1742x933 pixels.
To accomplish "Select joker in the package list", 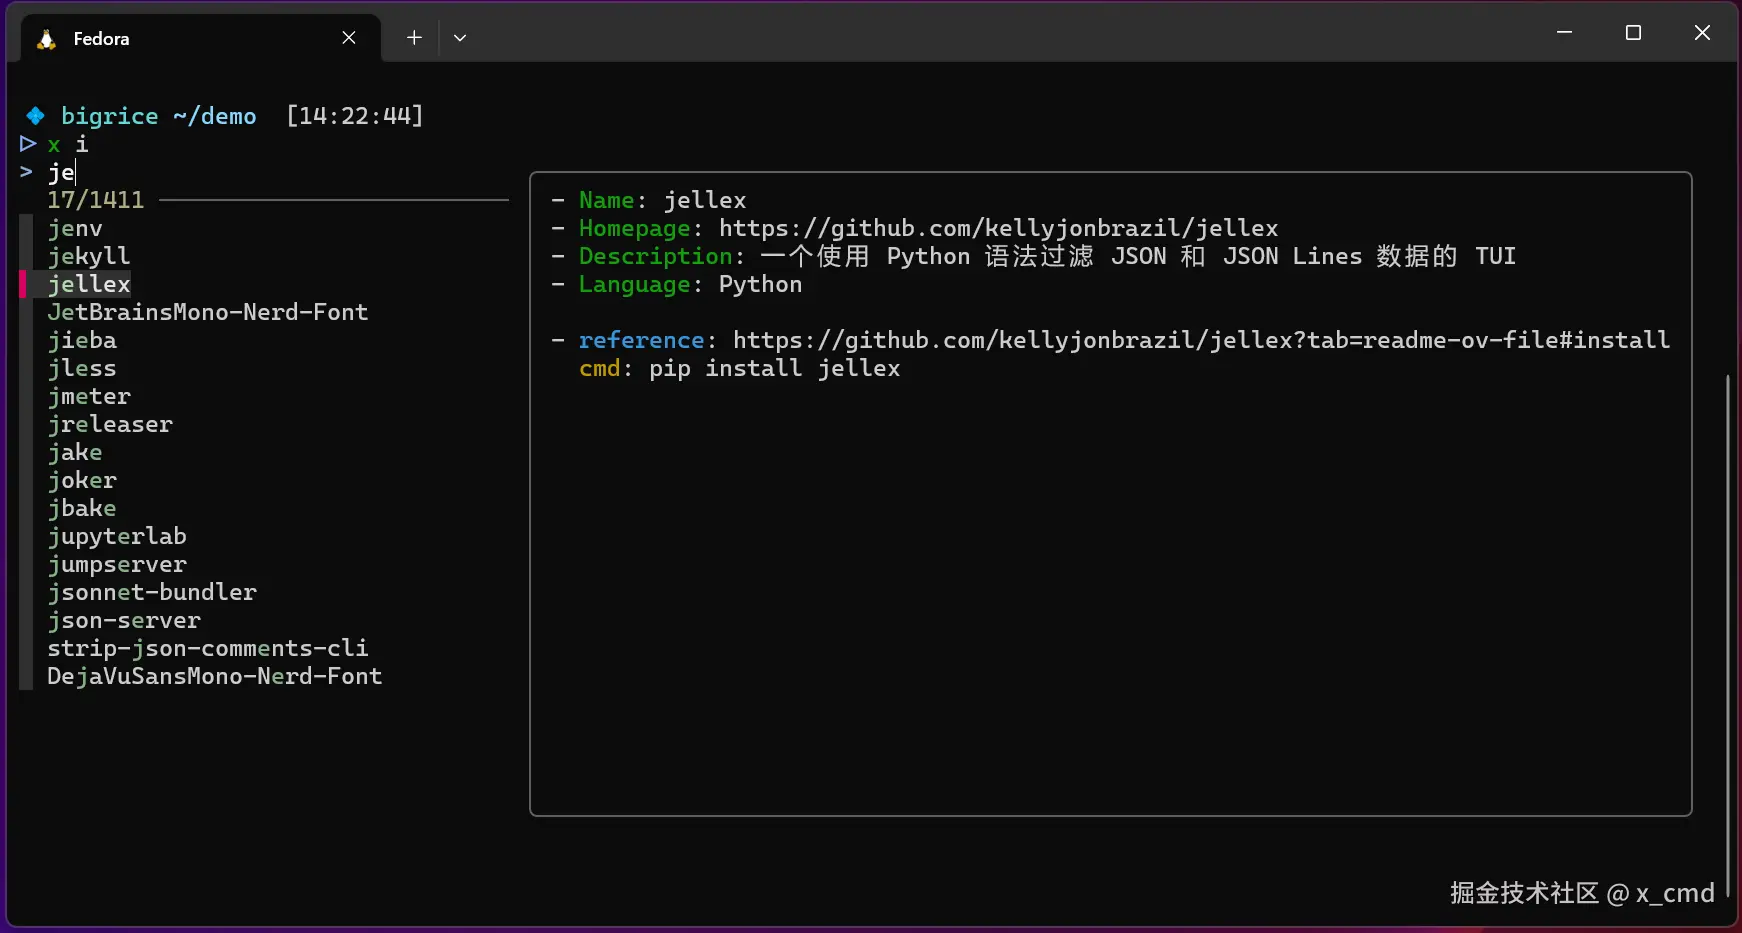I will [82, 481].
